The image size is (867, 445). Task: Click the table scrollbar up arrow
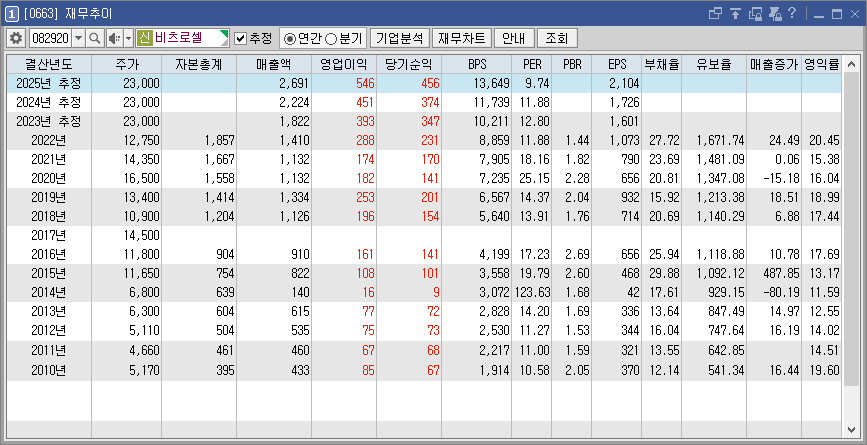[x=850, y=63]
